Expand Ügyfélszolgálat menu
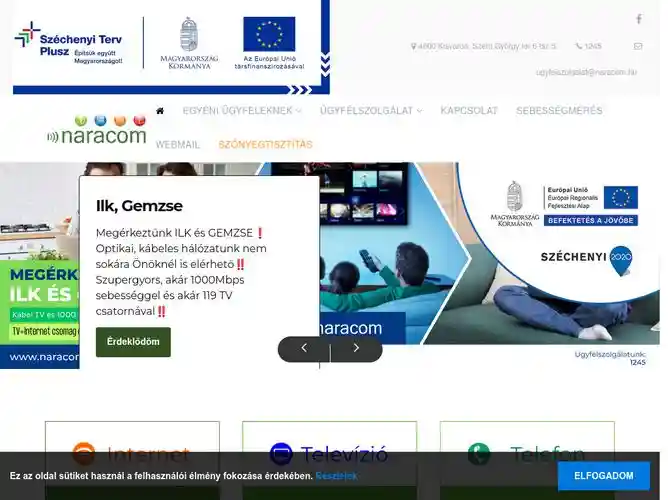Image resolution: width=668 pixels, height=500 pixels. (371, 111)
